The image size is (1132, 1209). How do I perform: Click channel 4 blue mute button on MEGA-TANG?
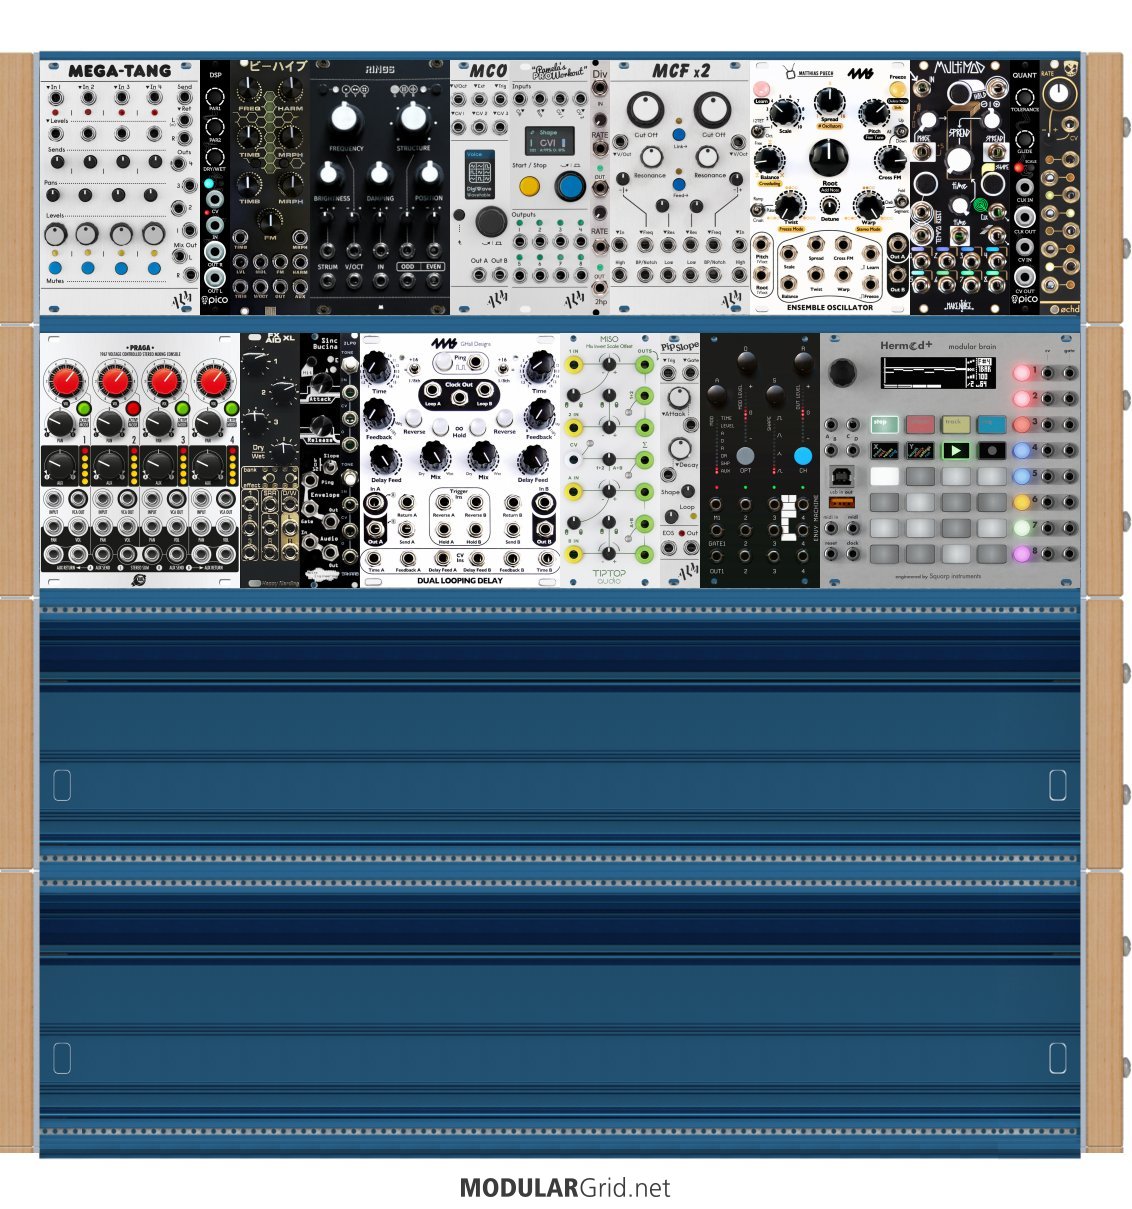pyautogui.click(x=153, y=268)
